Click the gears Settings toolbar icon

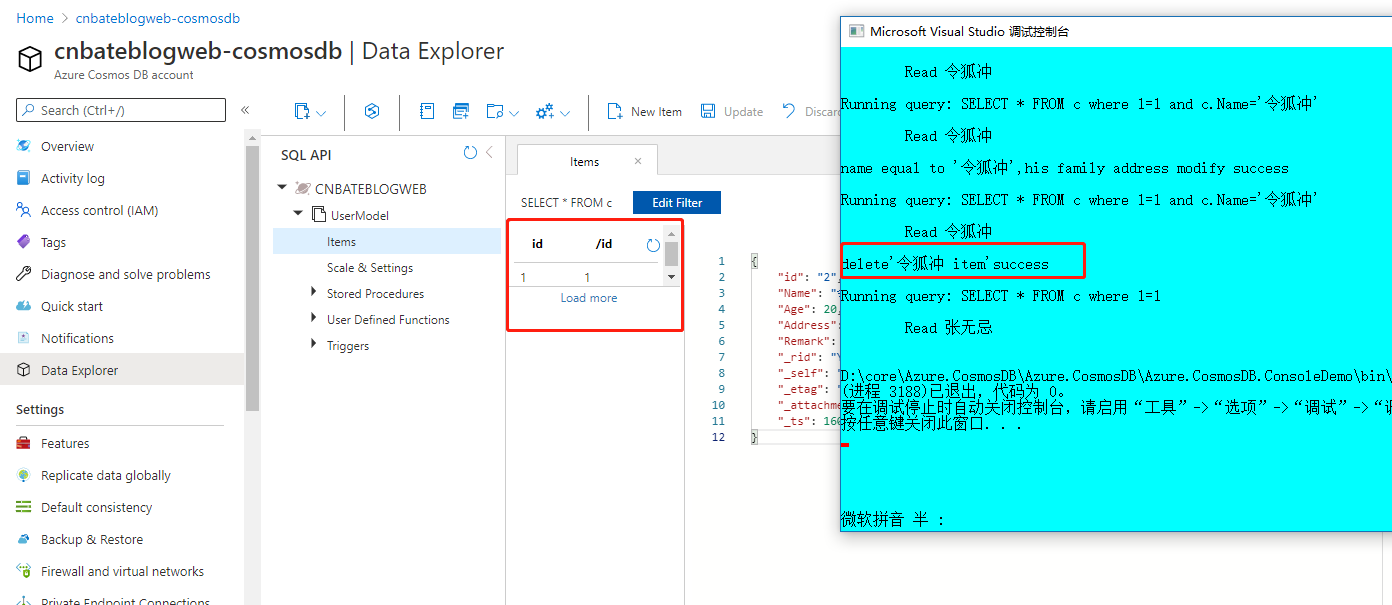[x=545, y=112]
